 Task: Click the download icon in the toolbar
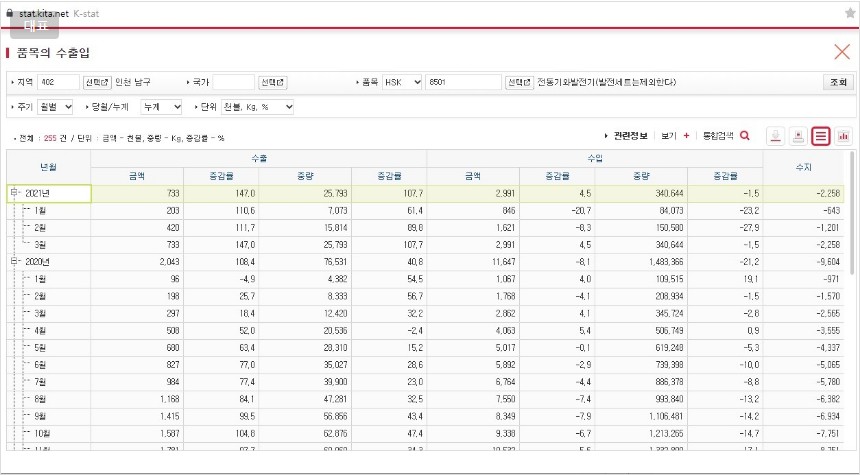pos(775,136)
